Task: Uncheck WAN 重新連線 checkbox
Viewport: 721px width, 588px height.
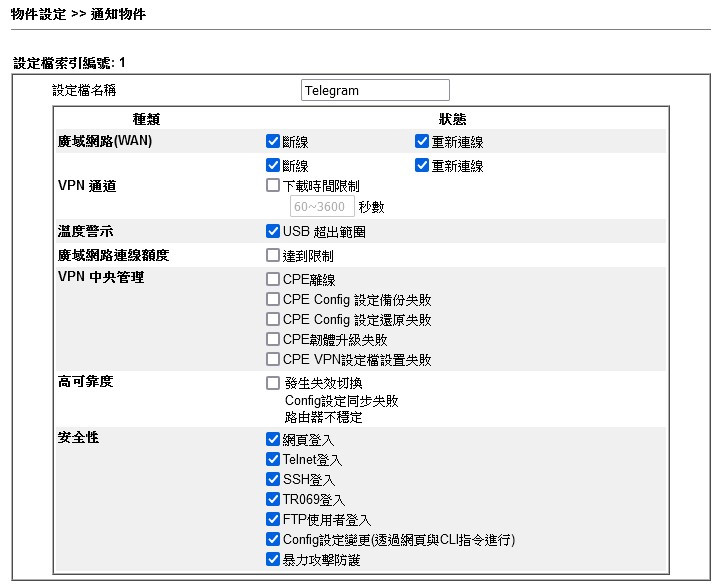Action: point(422,141)
